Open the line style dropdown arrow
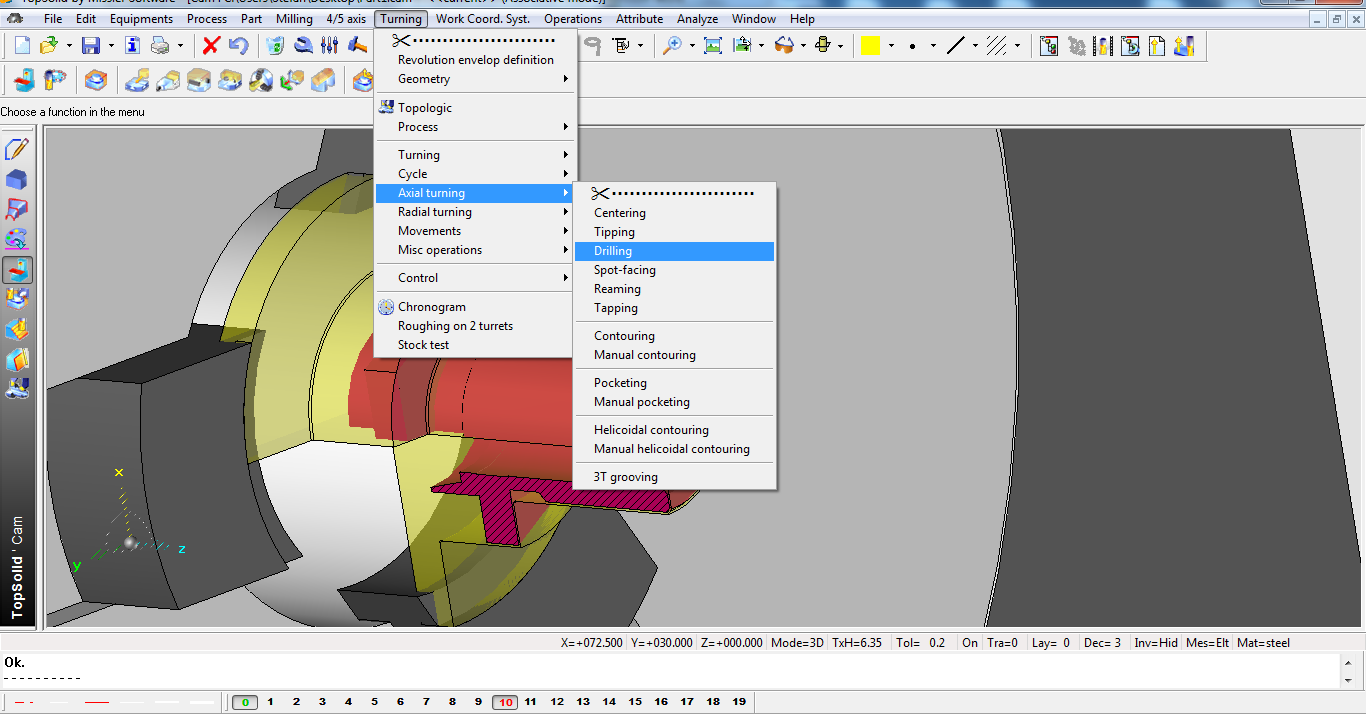The image size is (1366, 714). pos(975,45)
